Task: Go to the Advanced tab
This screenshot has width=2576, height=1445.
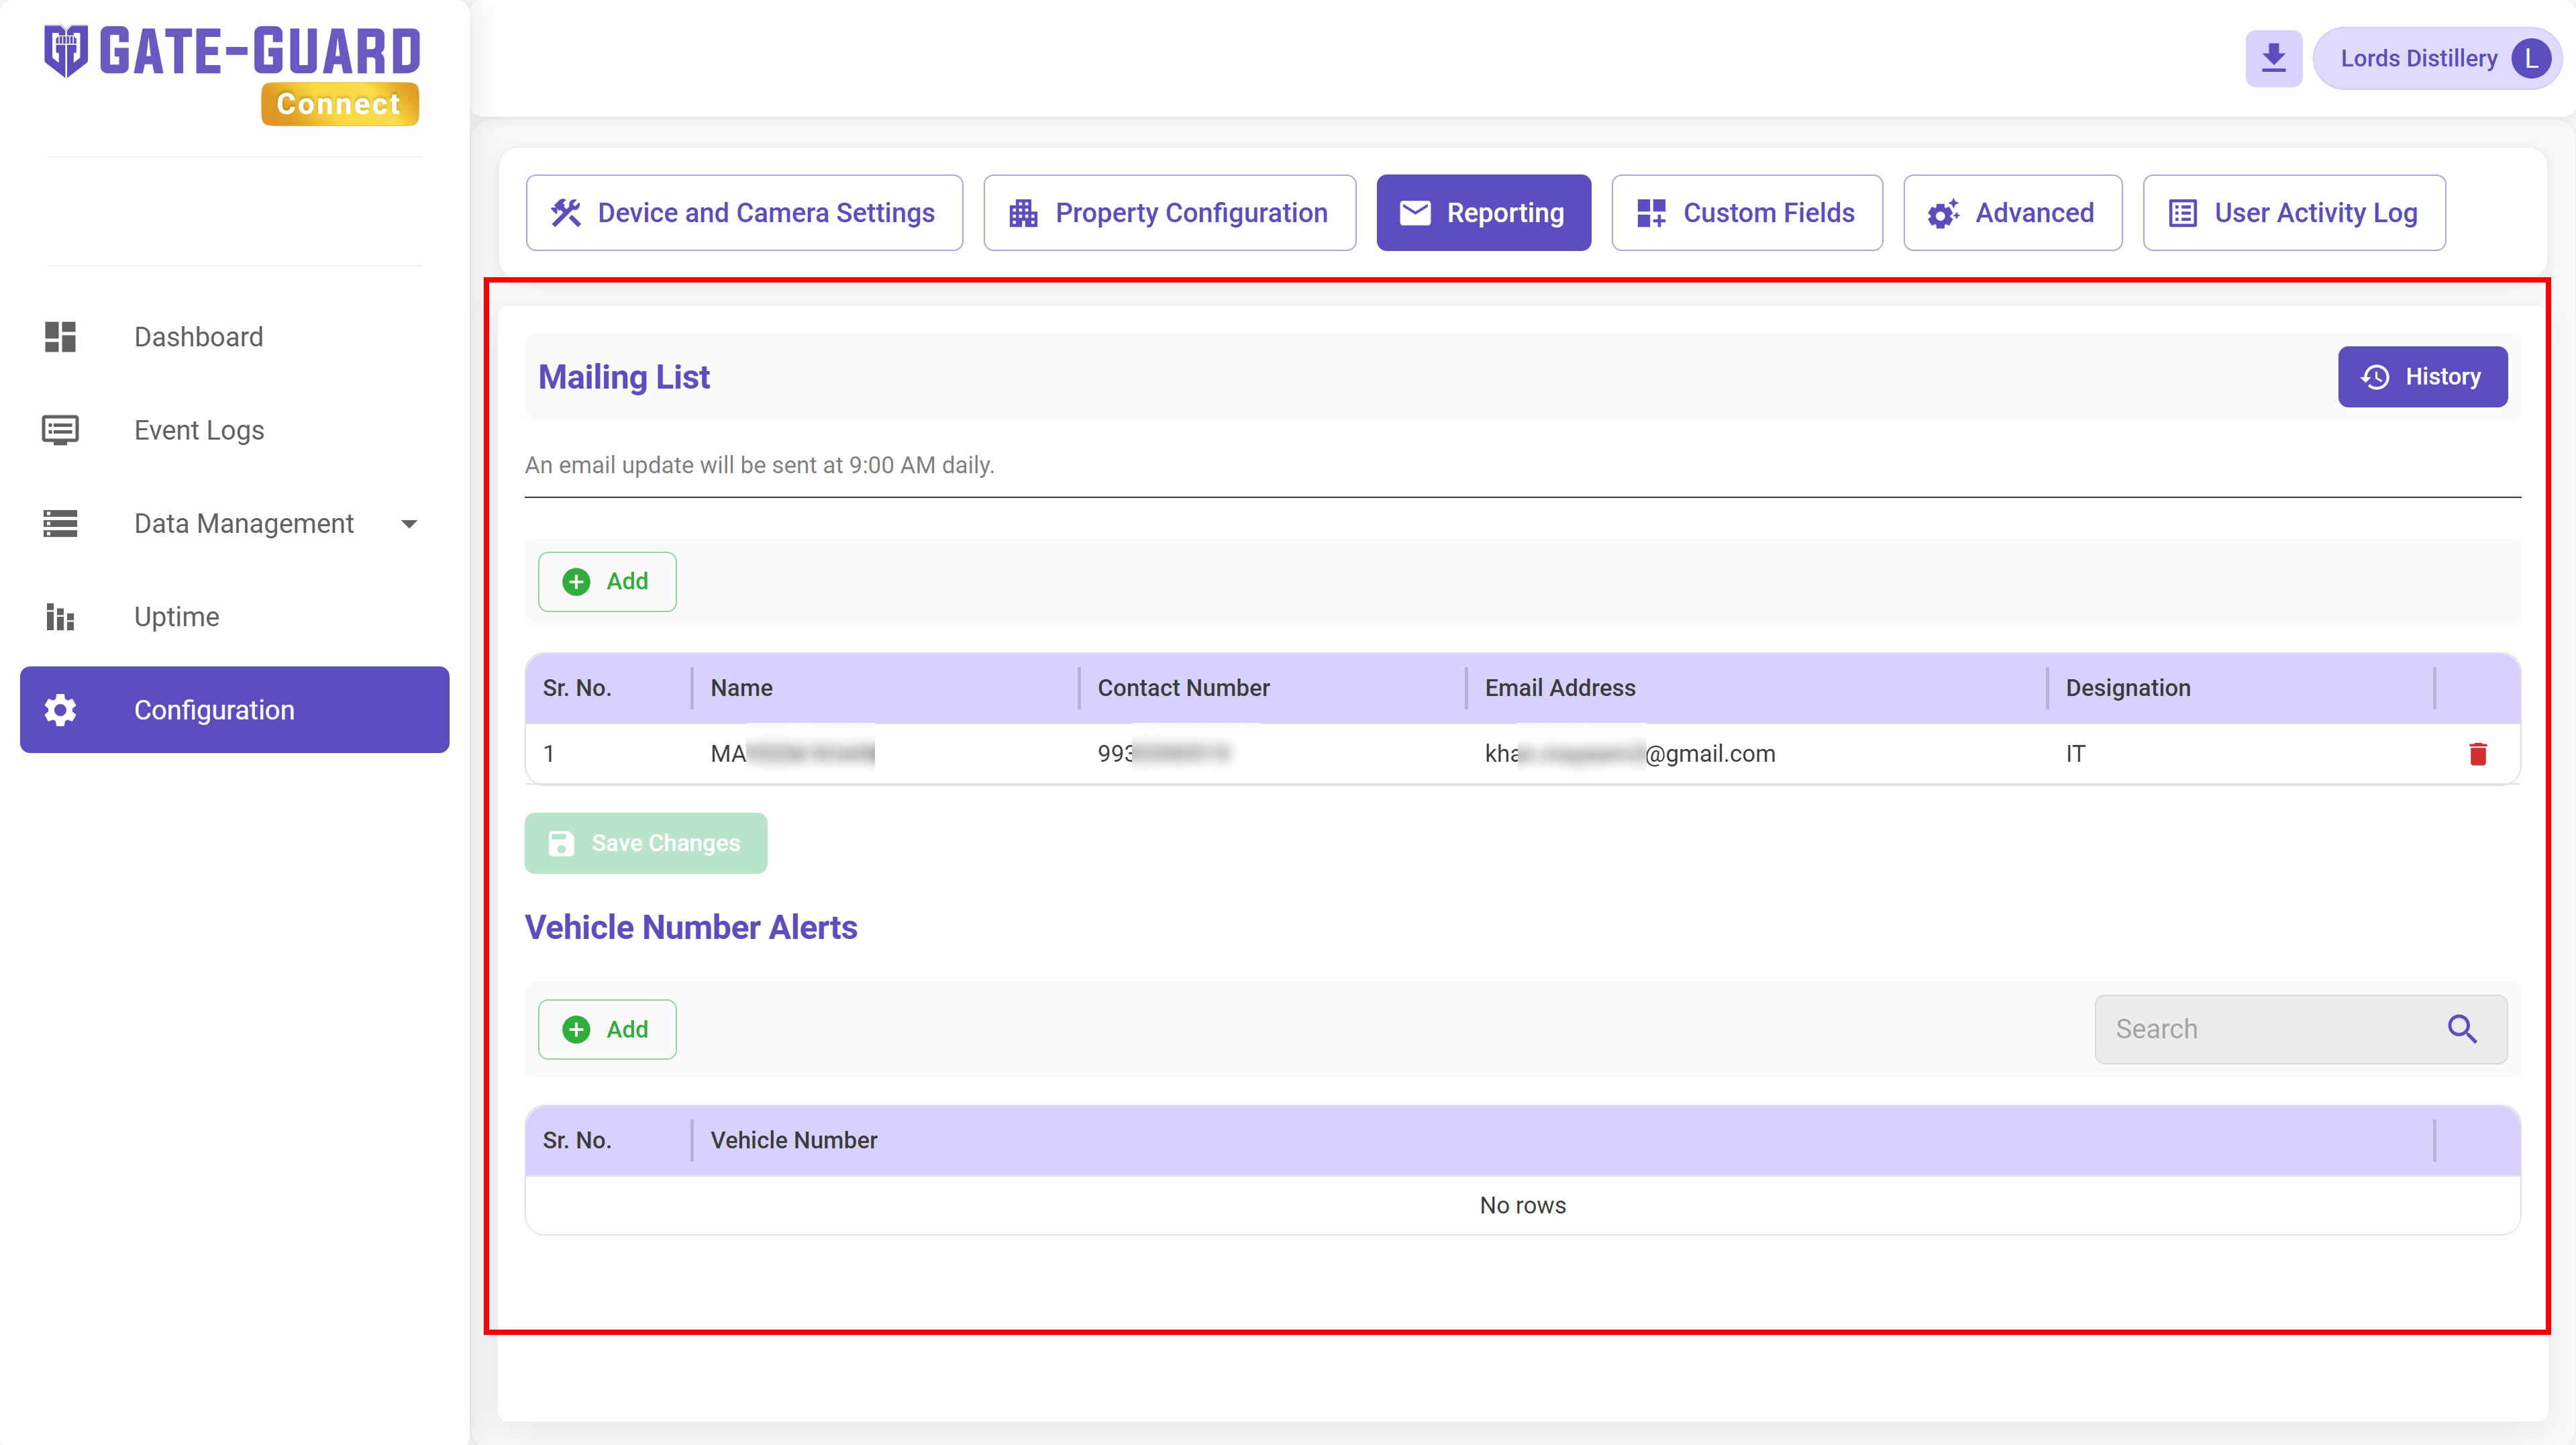Action: click(x=2012, y=213)
